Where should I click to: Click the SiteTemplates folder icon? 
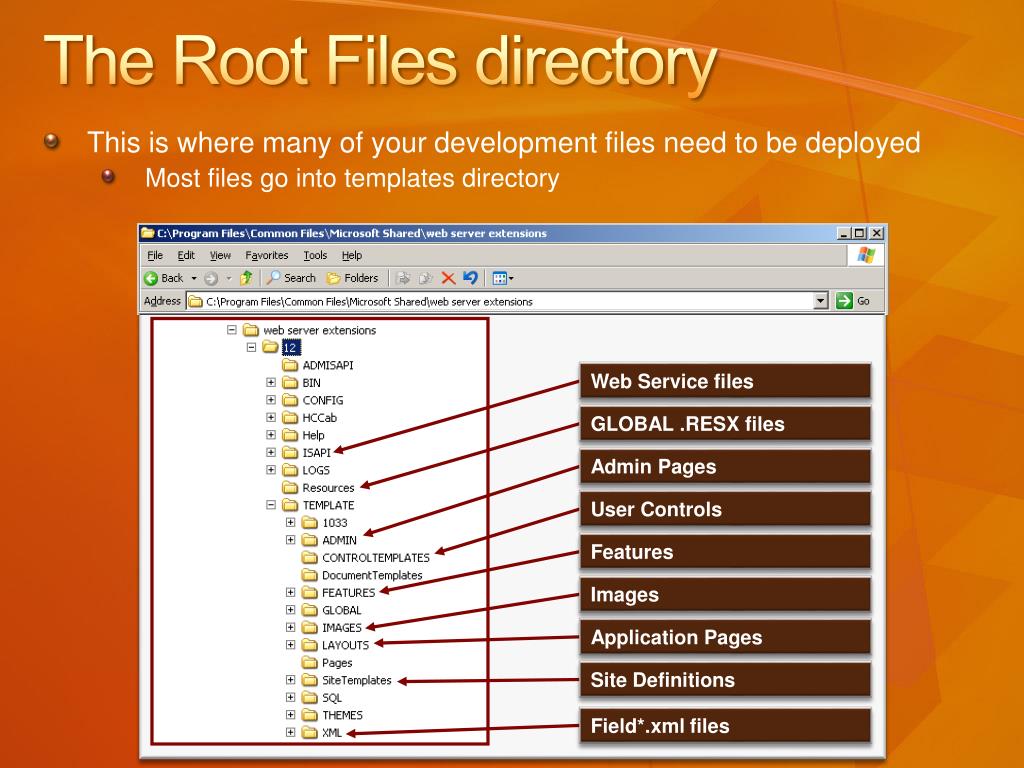[x=310, y=680]
